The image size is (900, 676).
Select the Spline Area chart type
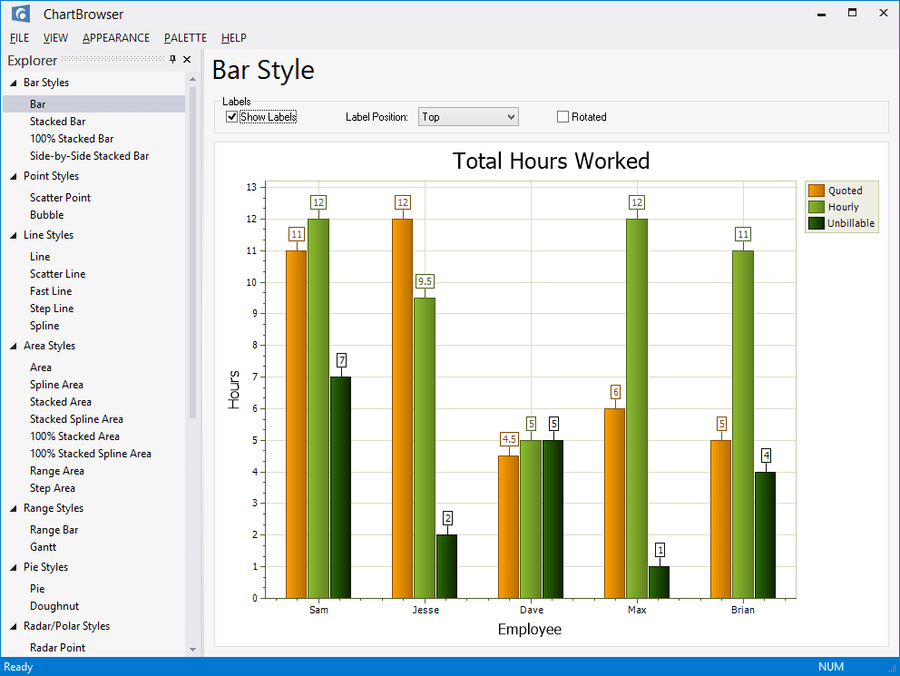(x=57, y=385)
